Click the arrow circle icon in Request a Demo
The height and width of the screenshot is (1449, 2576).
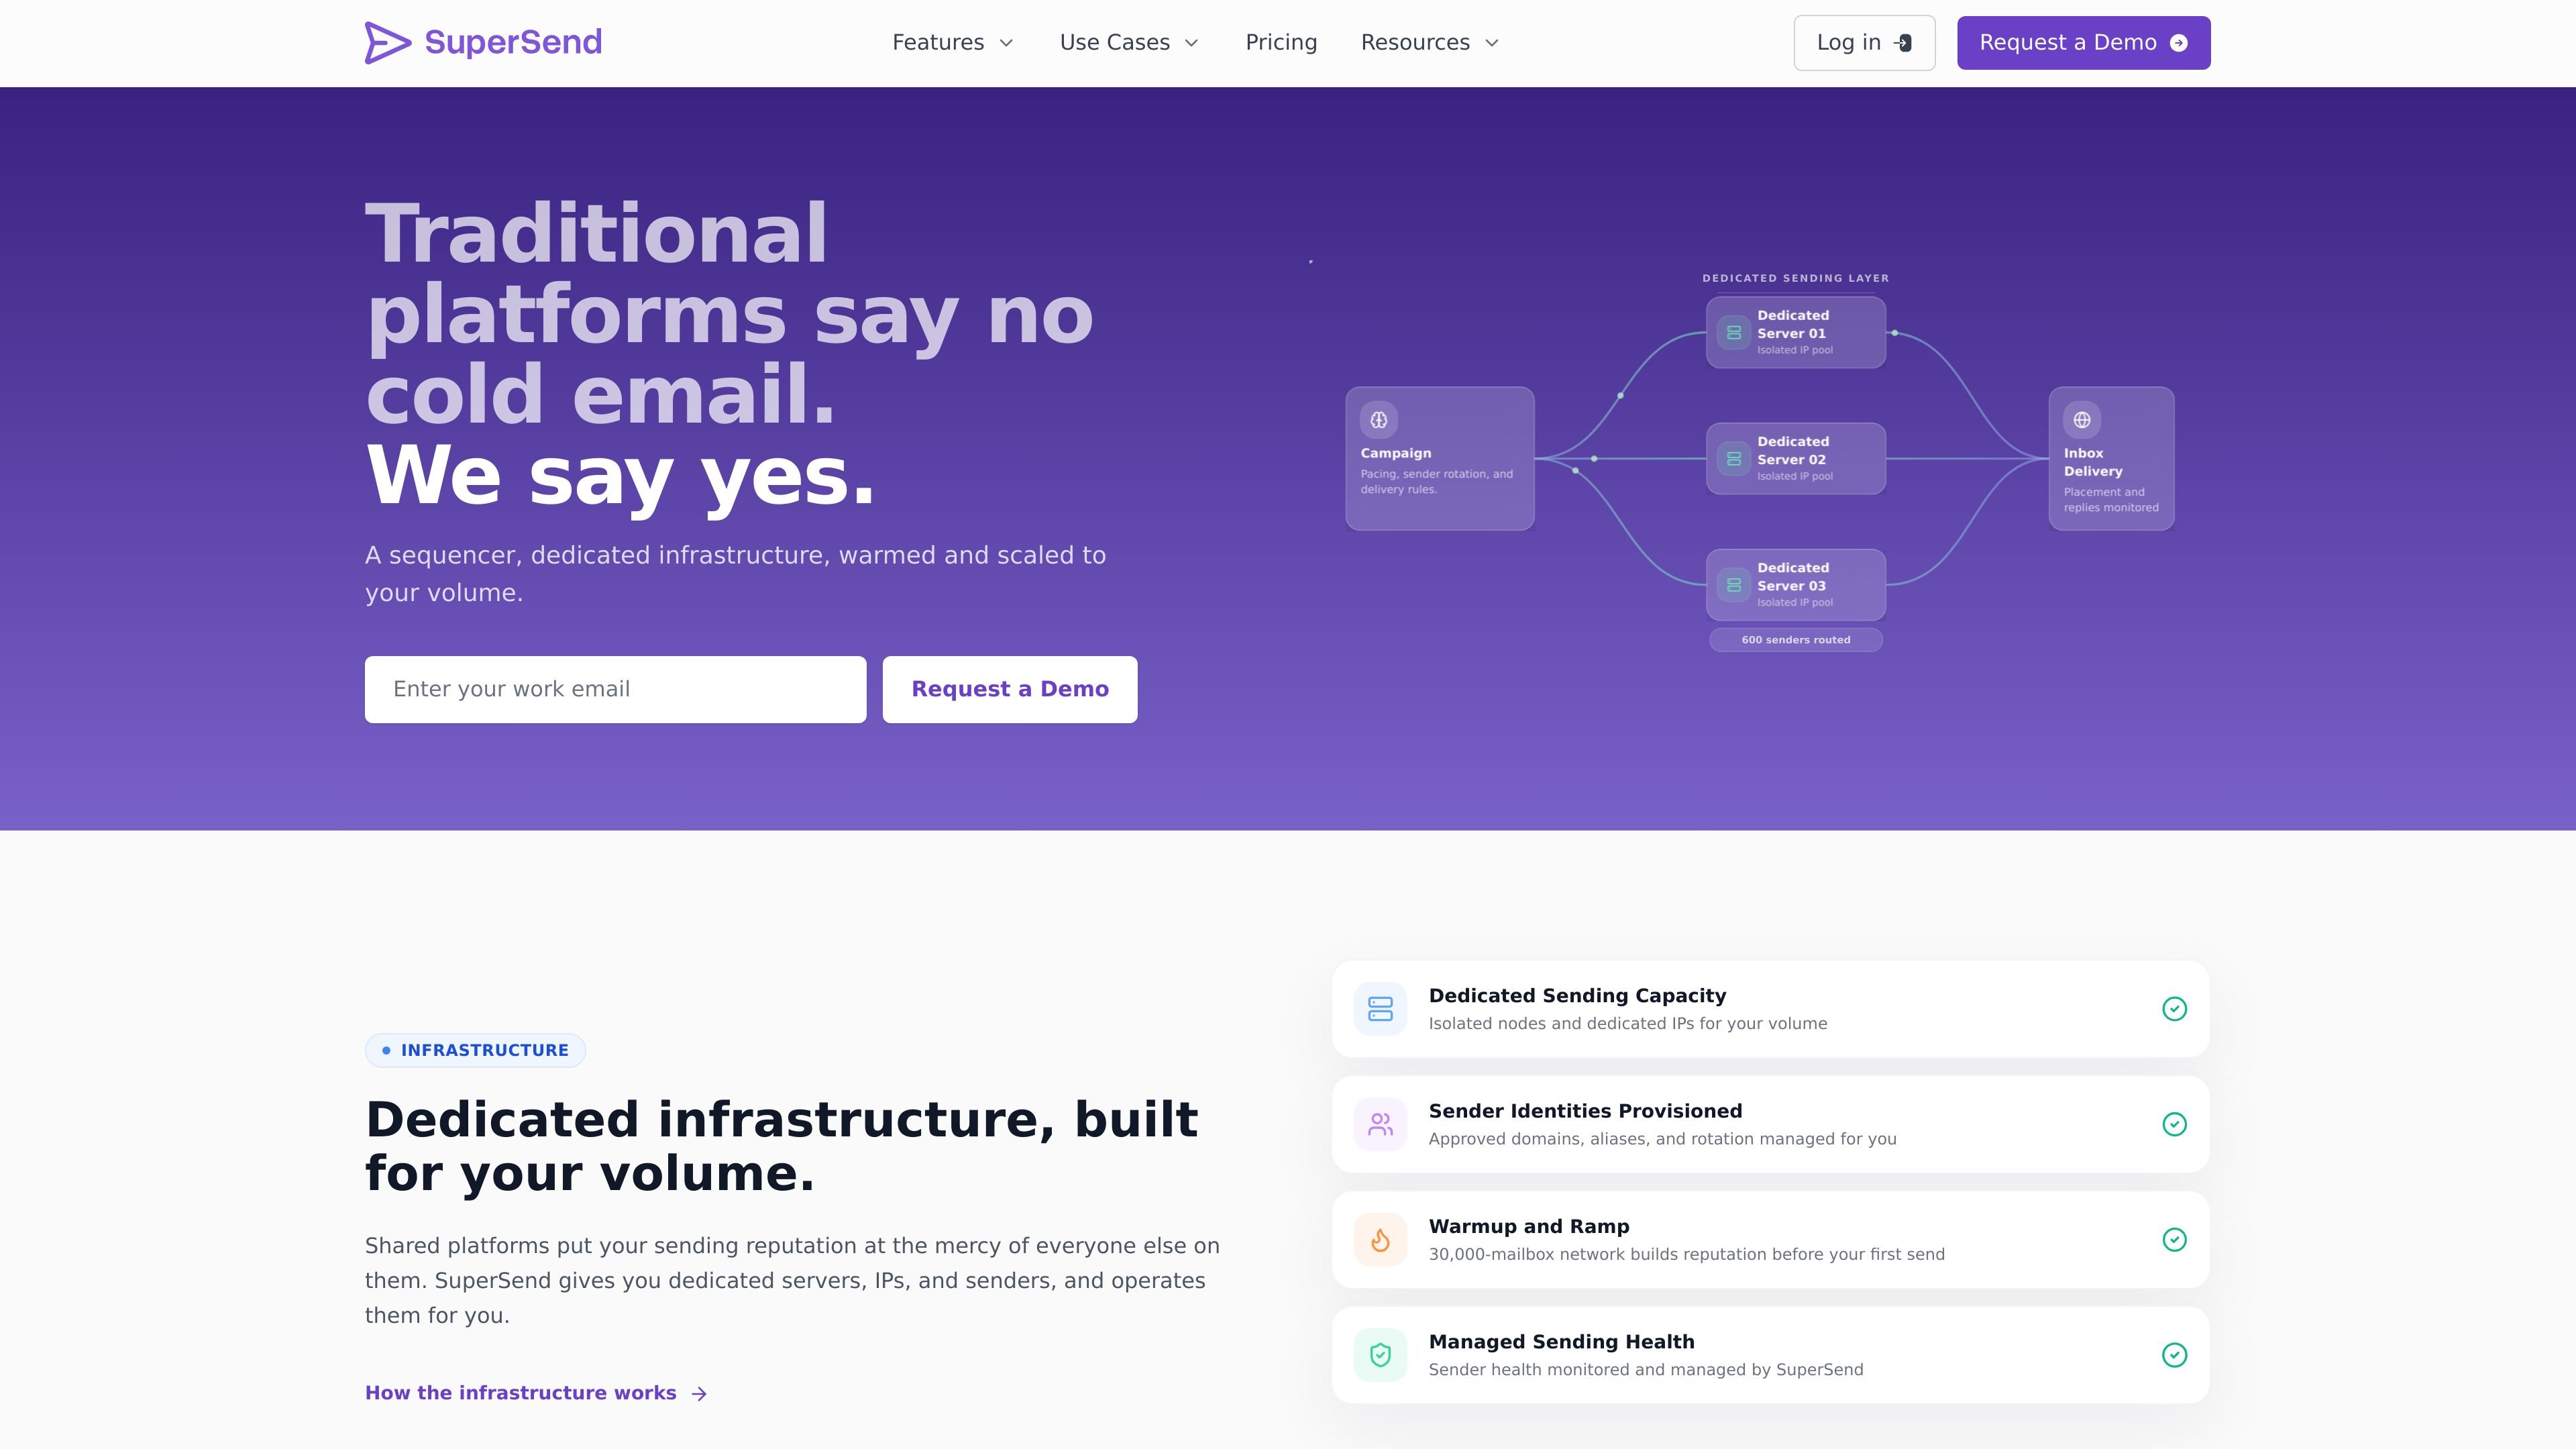tap(2178, 43)
